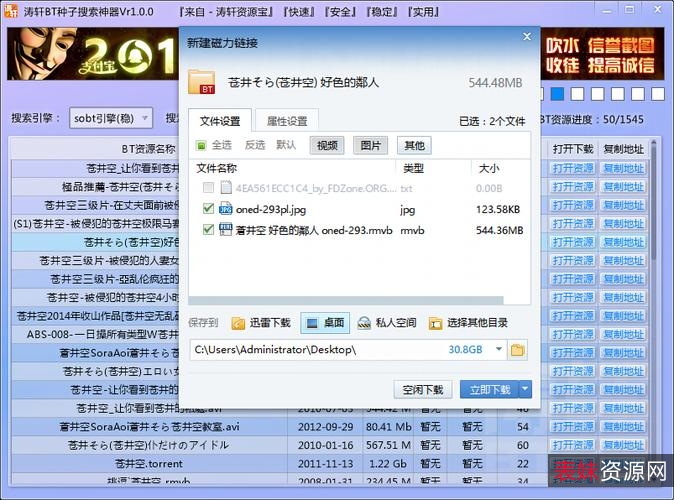674x500 pixels.
Task: Click 打开资源 in first result row
Action: 573,168
